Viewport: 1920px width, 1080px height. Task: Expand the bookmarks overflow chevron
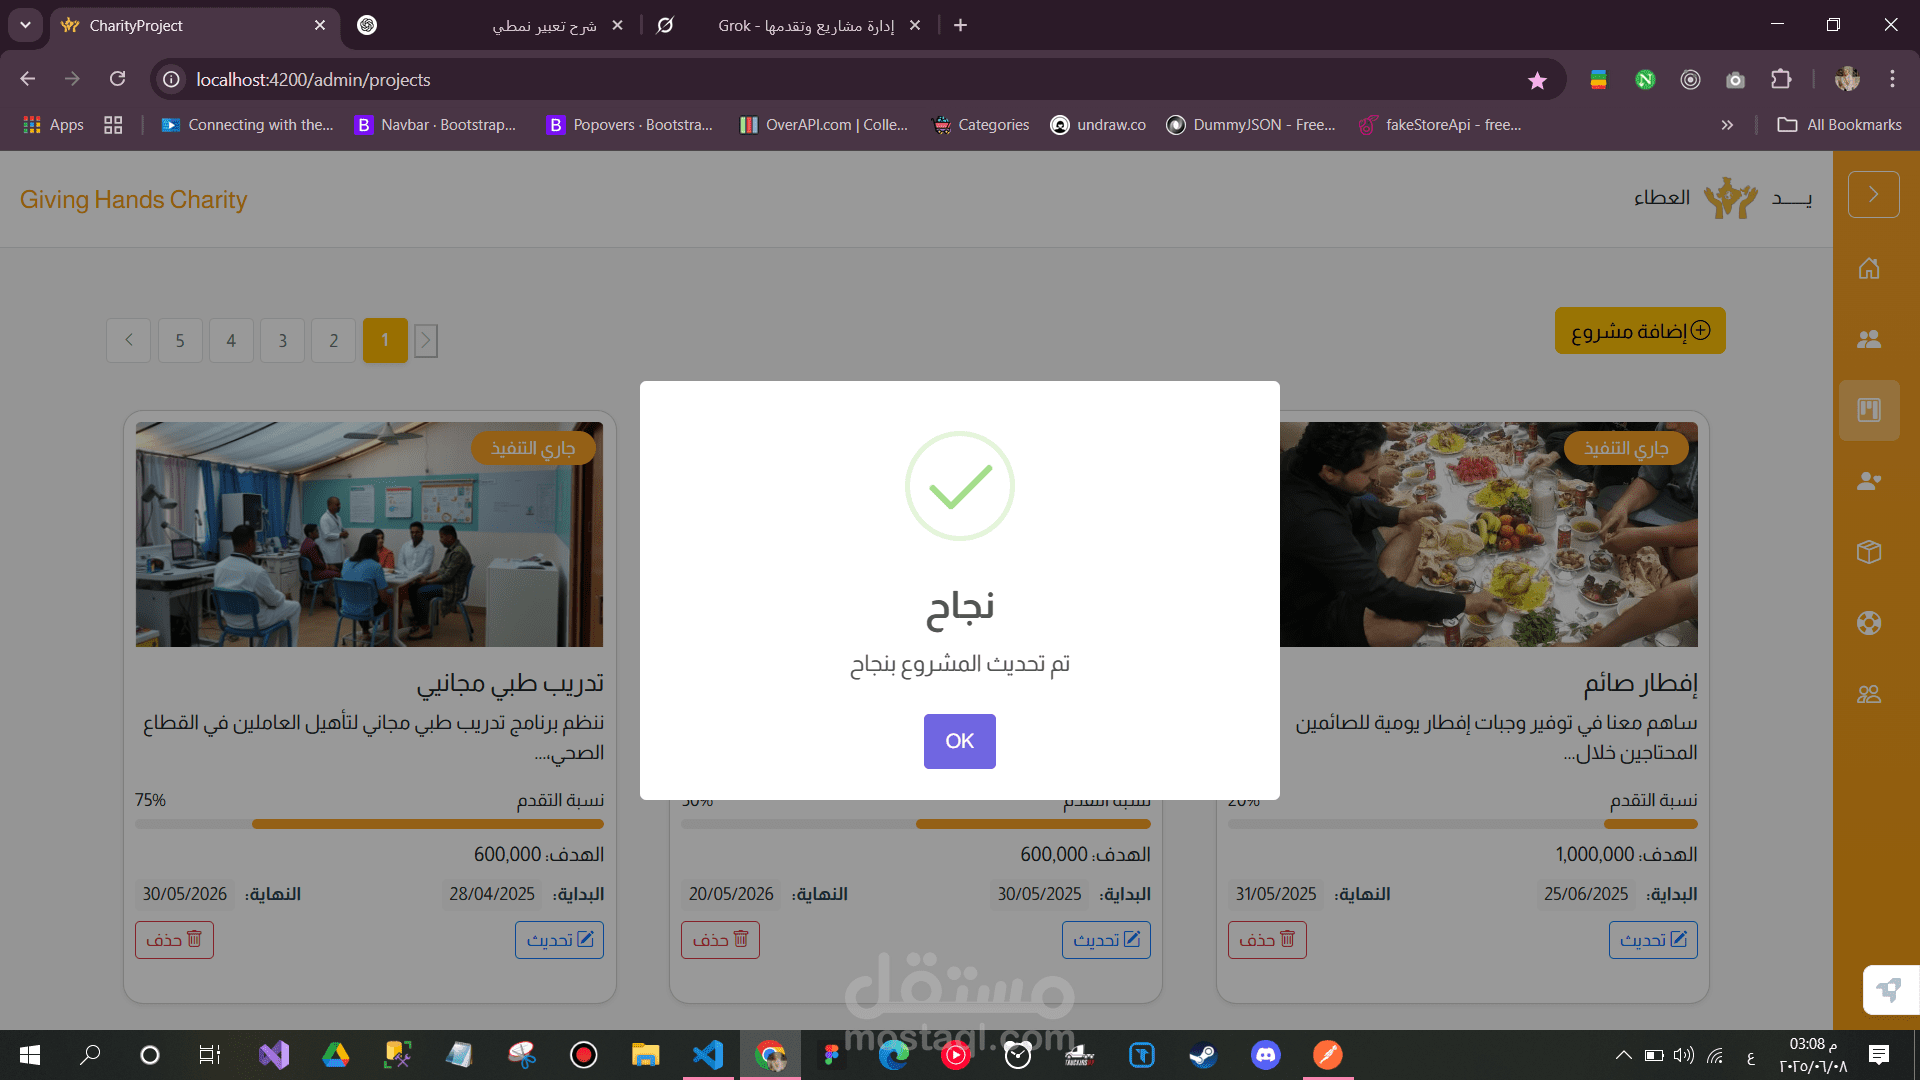click(1727, 125)
